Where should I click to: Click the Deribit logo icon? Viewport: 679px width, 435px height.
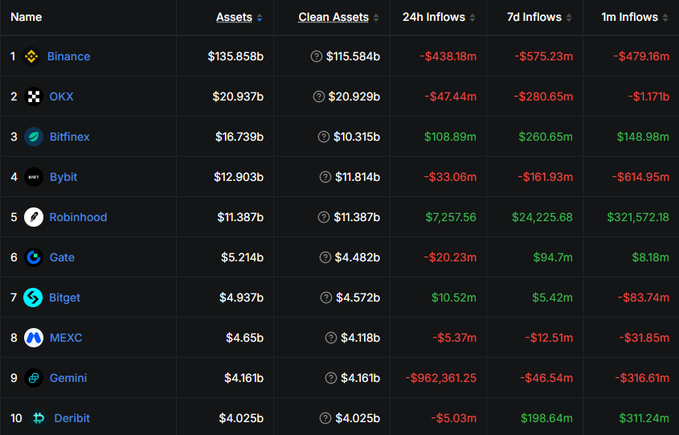(39, 418)
